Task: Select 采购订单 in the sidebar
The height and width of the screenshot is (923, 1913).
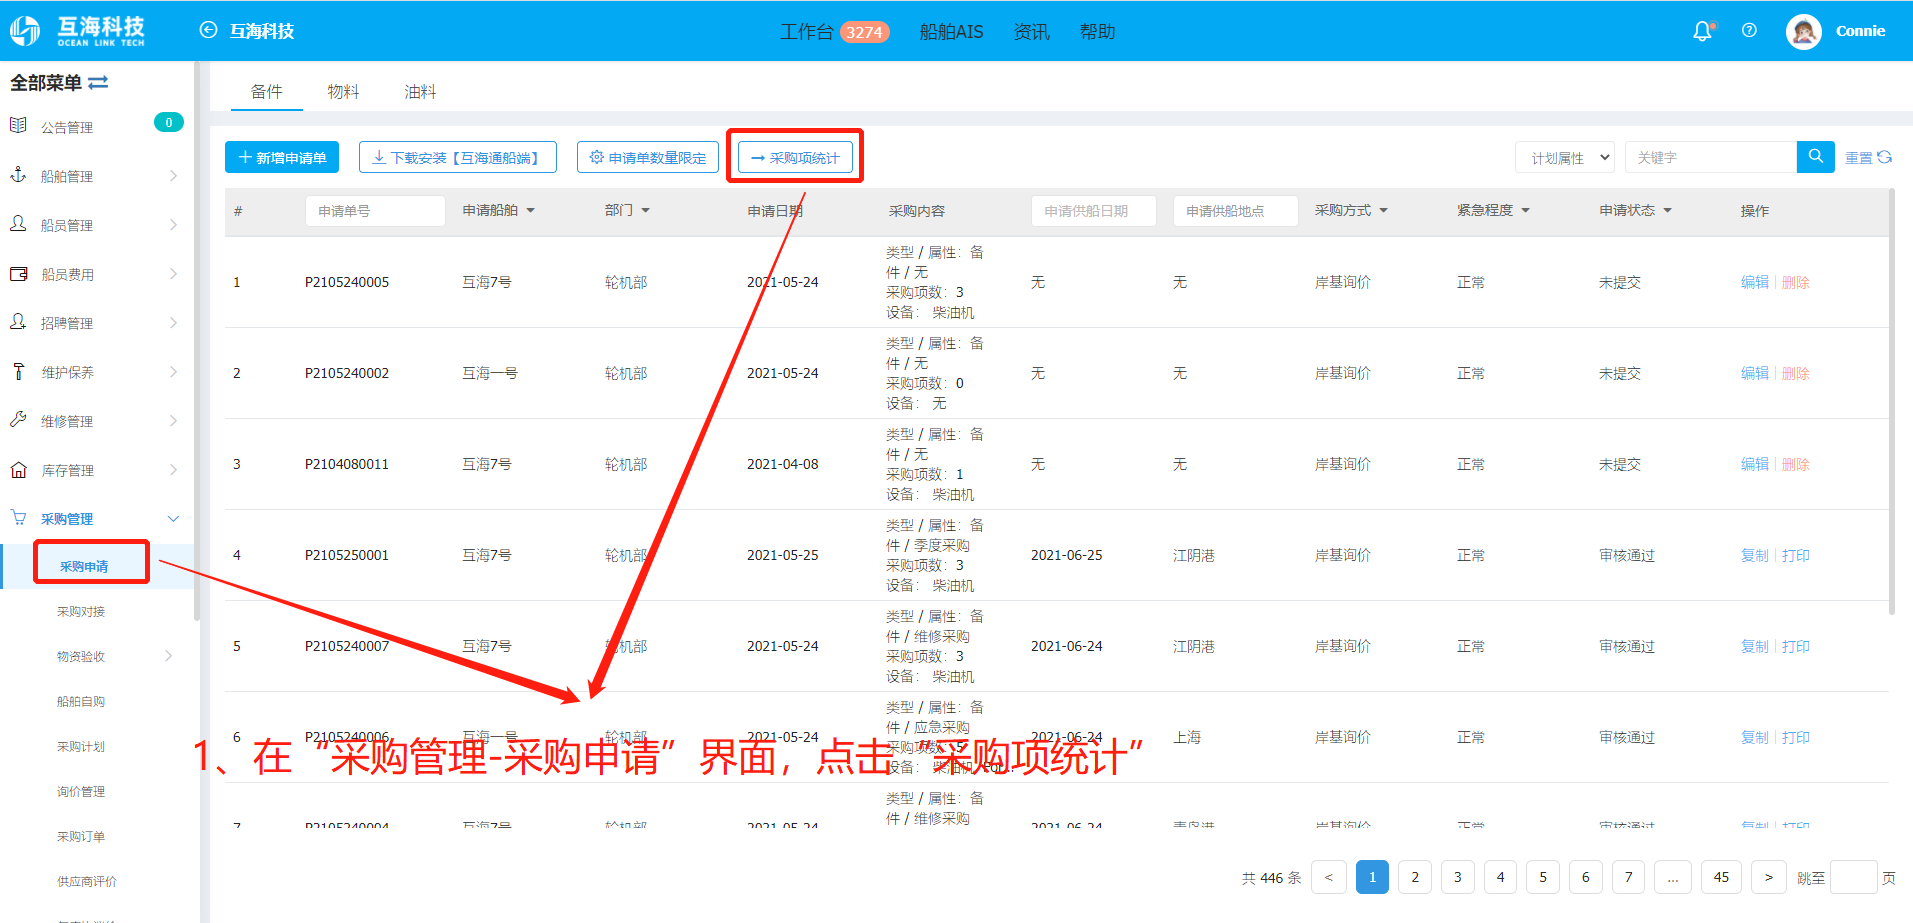Action: 81,836
